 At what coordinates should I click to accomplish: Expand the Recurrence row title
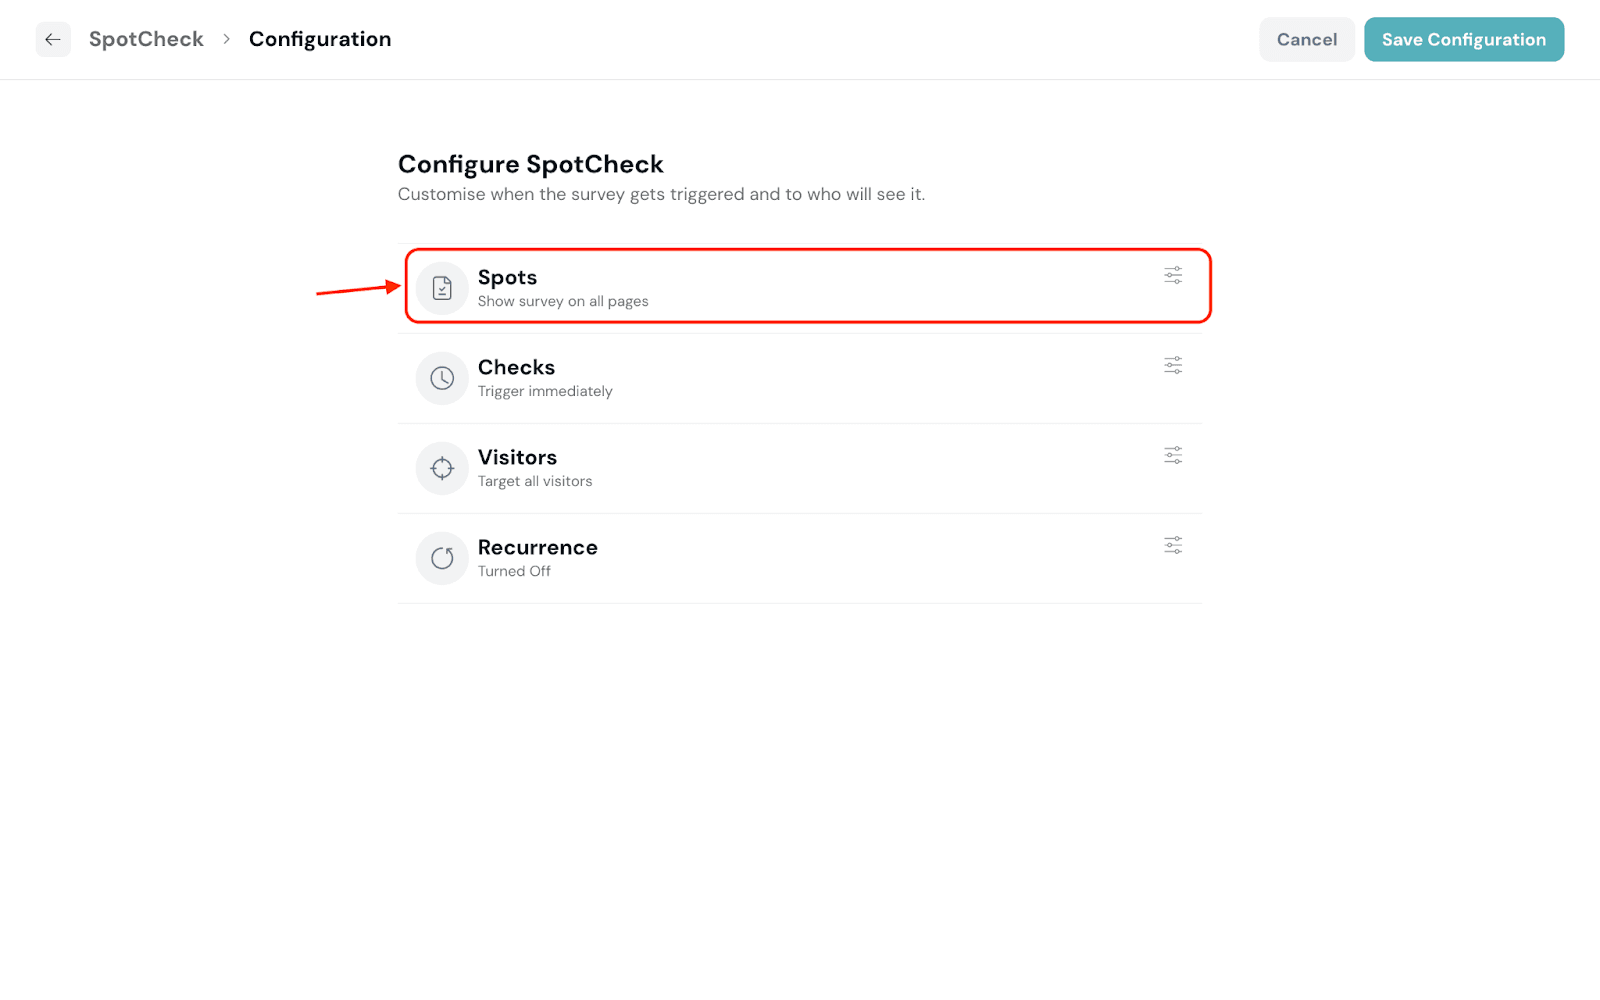tap(537, 547)
